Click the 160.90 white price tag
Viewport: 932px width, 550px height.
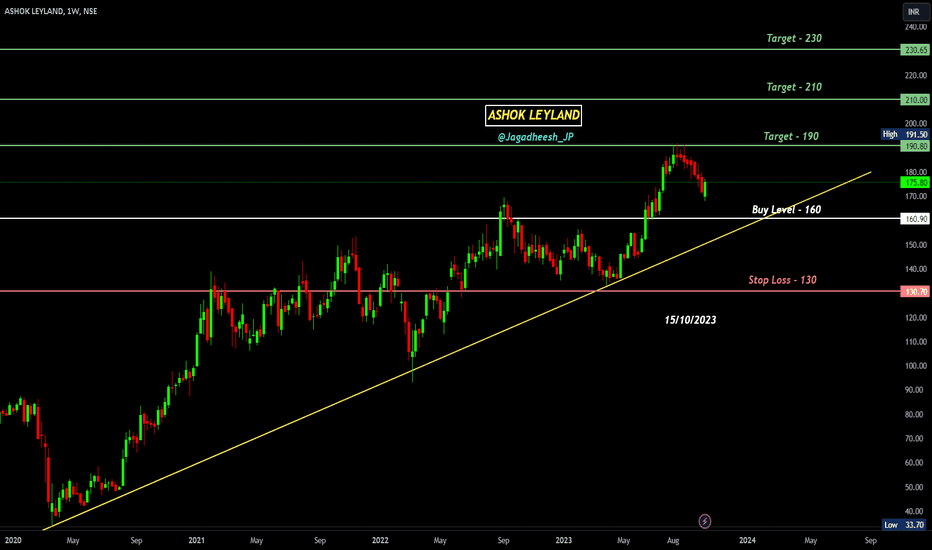pos(915,219)
